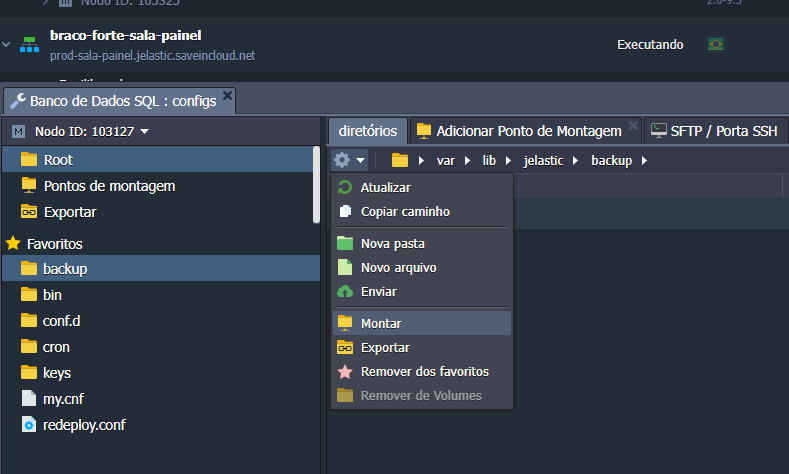789x474 pixels.
Task: Close the Banco de Dados SQL tab
Action: click(227, 96)
